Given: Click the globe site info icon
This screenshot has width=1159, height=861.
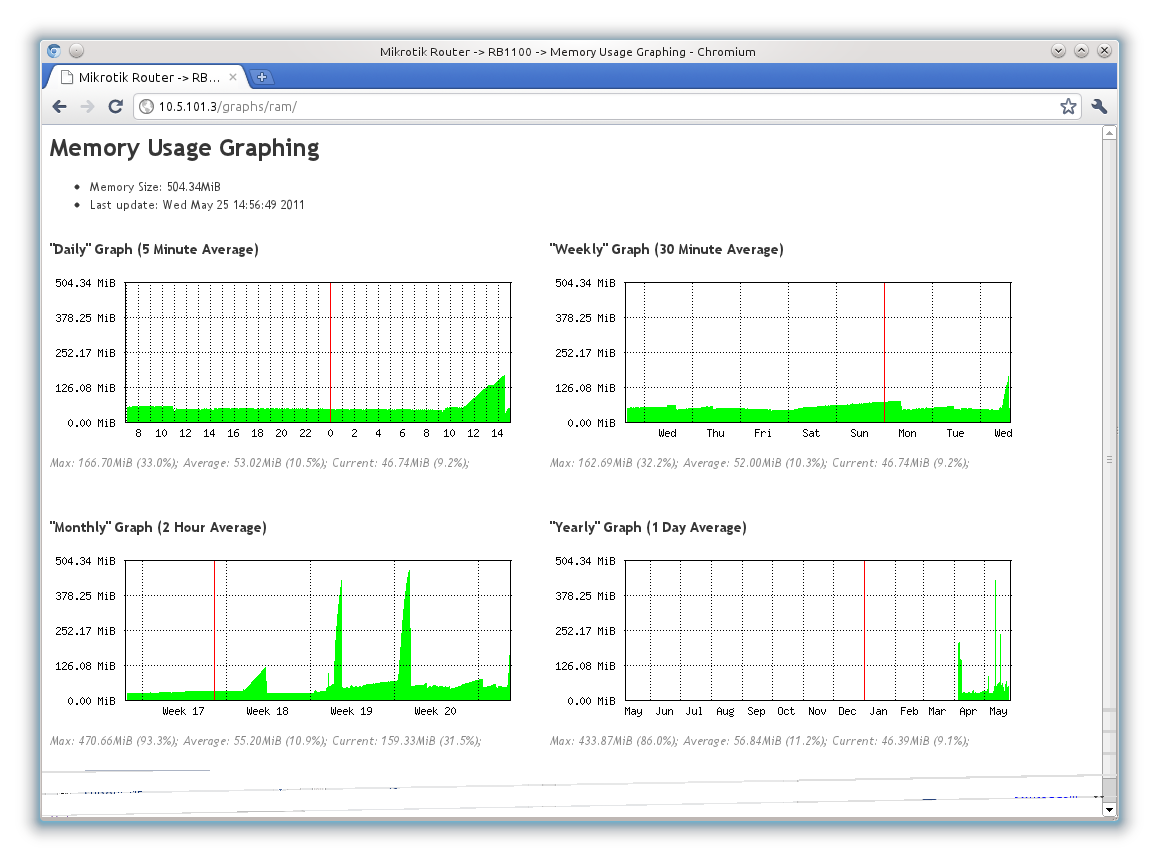Looking at the screenshot, I should tap(146, 107).
